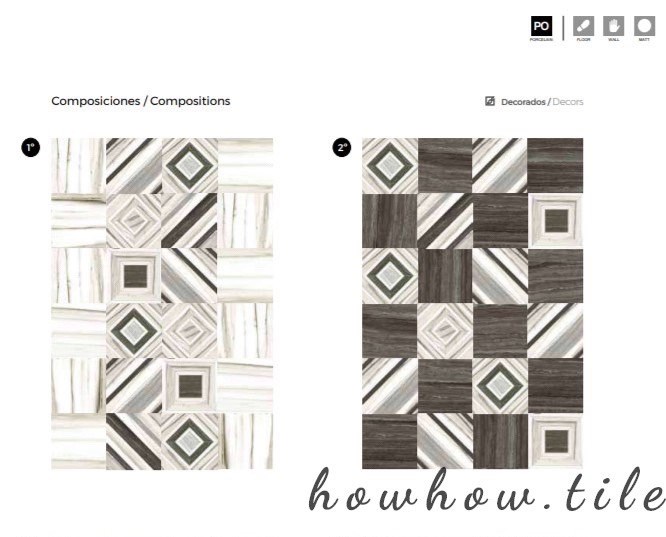Click the Composiciones / Compositions heading
Viewport: 666px width, 537px height.
coord(141,101)
